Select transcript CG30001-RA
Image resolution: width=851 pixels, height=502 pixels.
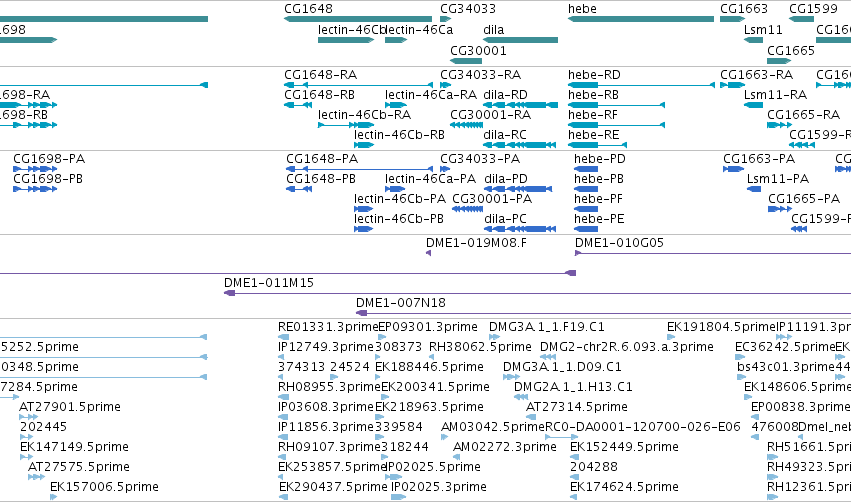coord(491,115)
